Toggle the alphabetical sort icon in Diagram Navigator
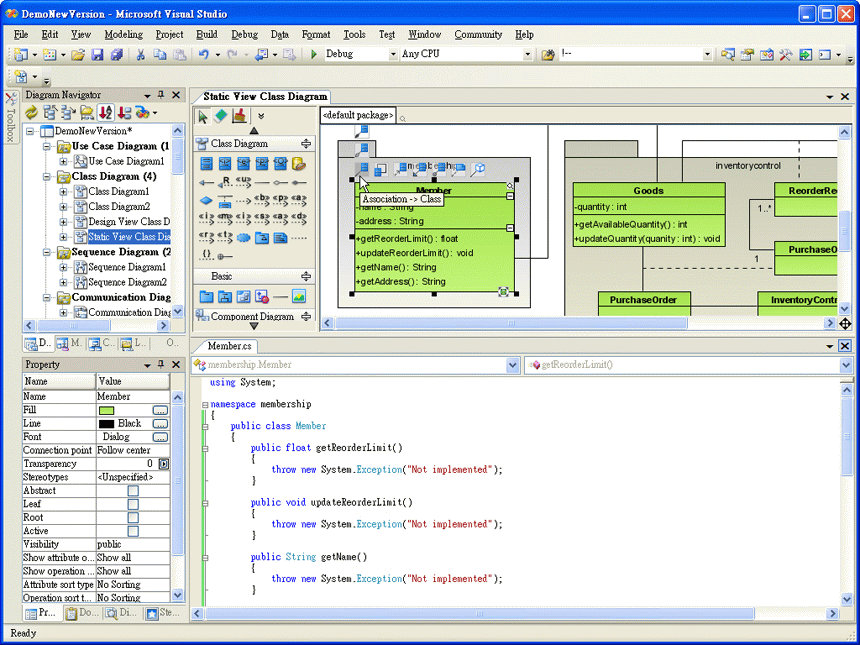The image size is (860, 645). [106, 112]
